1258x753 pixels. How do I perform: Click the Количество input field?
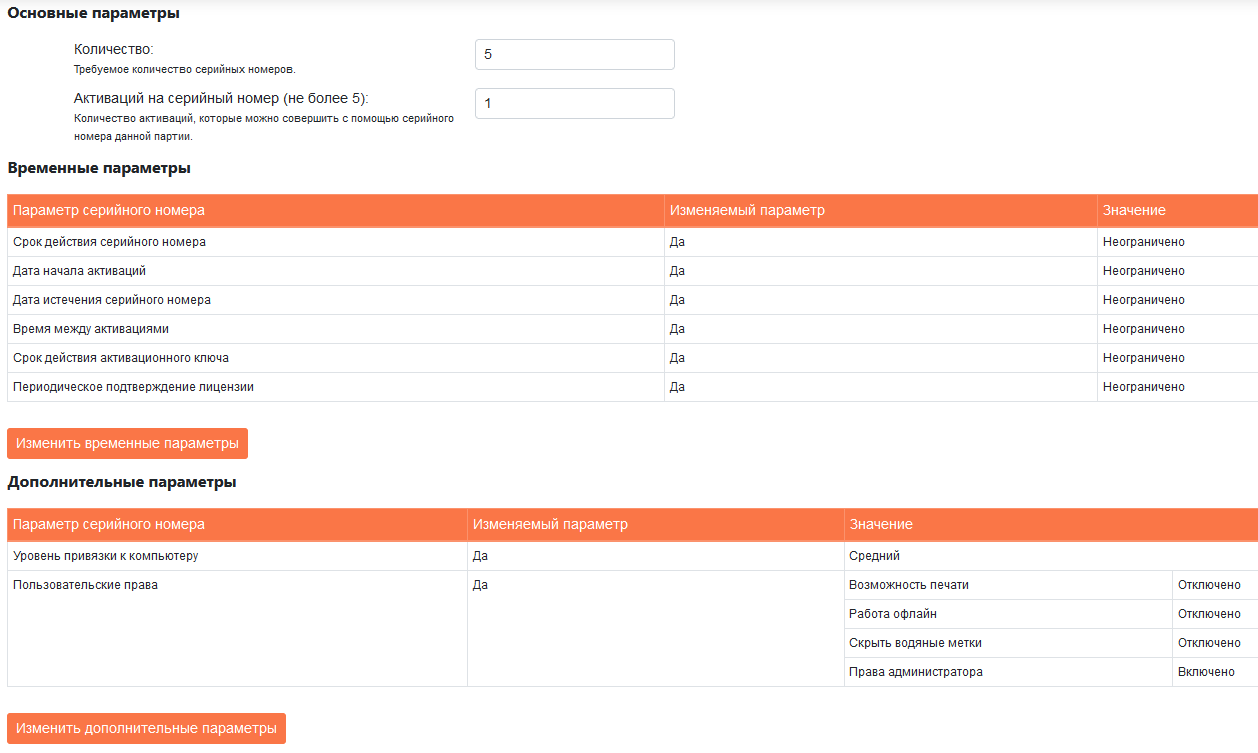[574, 54]
